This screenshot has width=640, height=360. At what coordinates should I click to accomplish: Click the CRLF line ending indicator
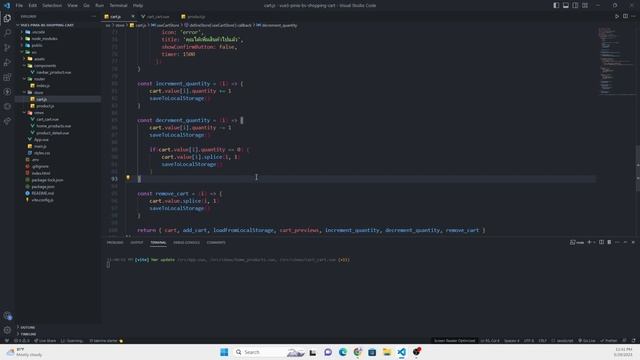pyautogui.click(x=542, y=340)
